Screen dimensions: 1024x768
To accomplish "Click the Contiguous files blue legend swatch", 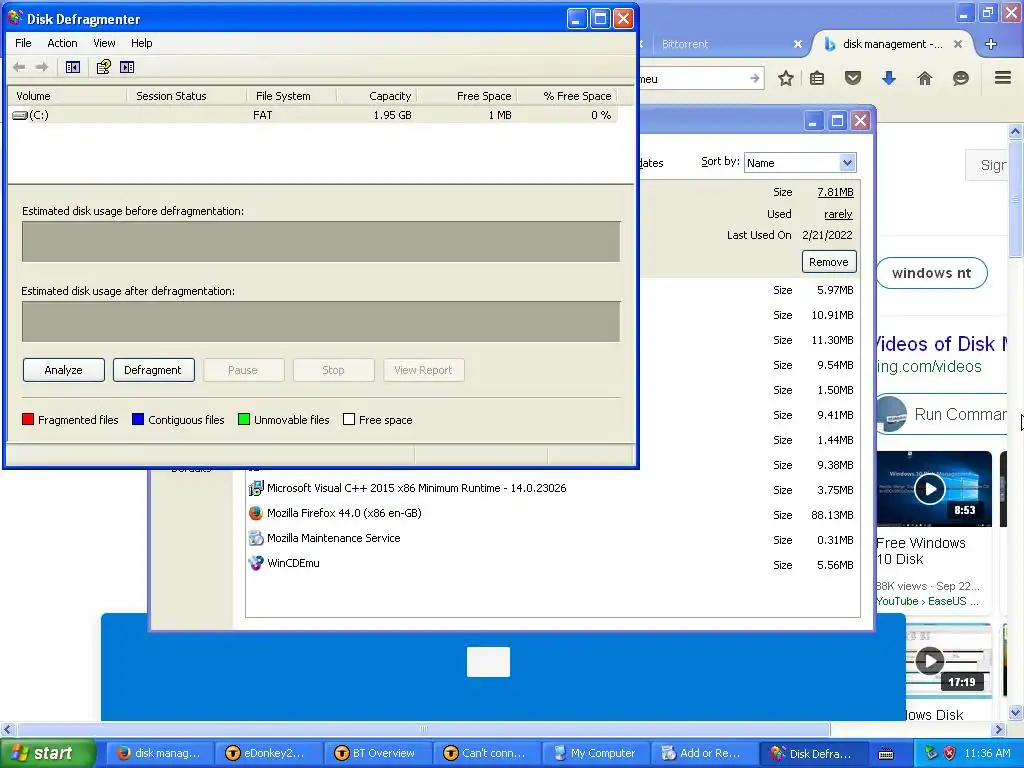I will point(138,419).
